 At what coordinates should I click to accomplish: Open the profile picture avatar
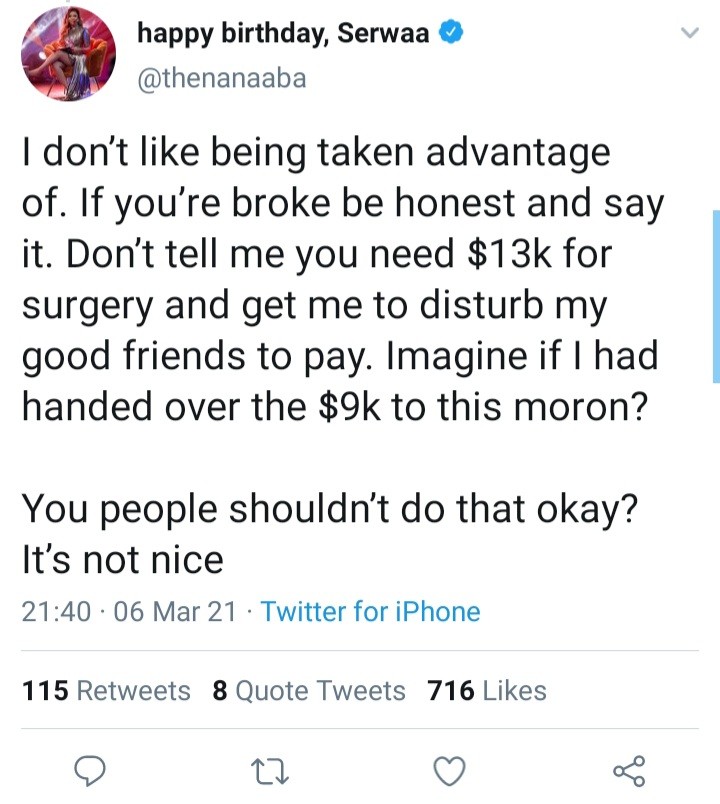point(68,54)
